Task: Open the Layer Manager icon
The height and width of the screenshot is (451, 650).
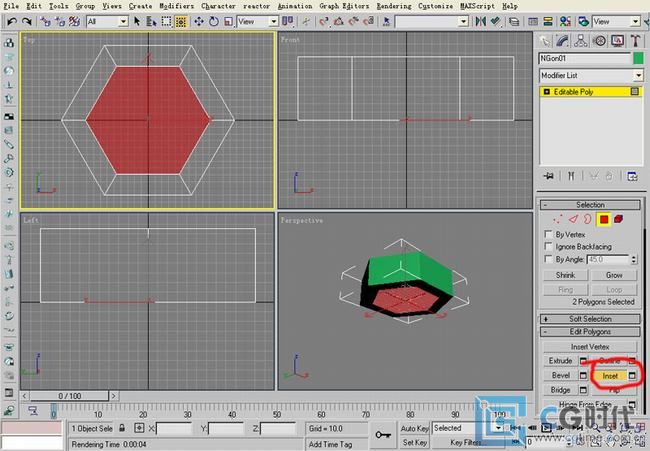Action: point(514,21)
